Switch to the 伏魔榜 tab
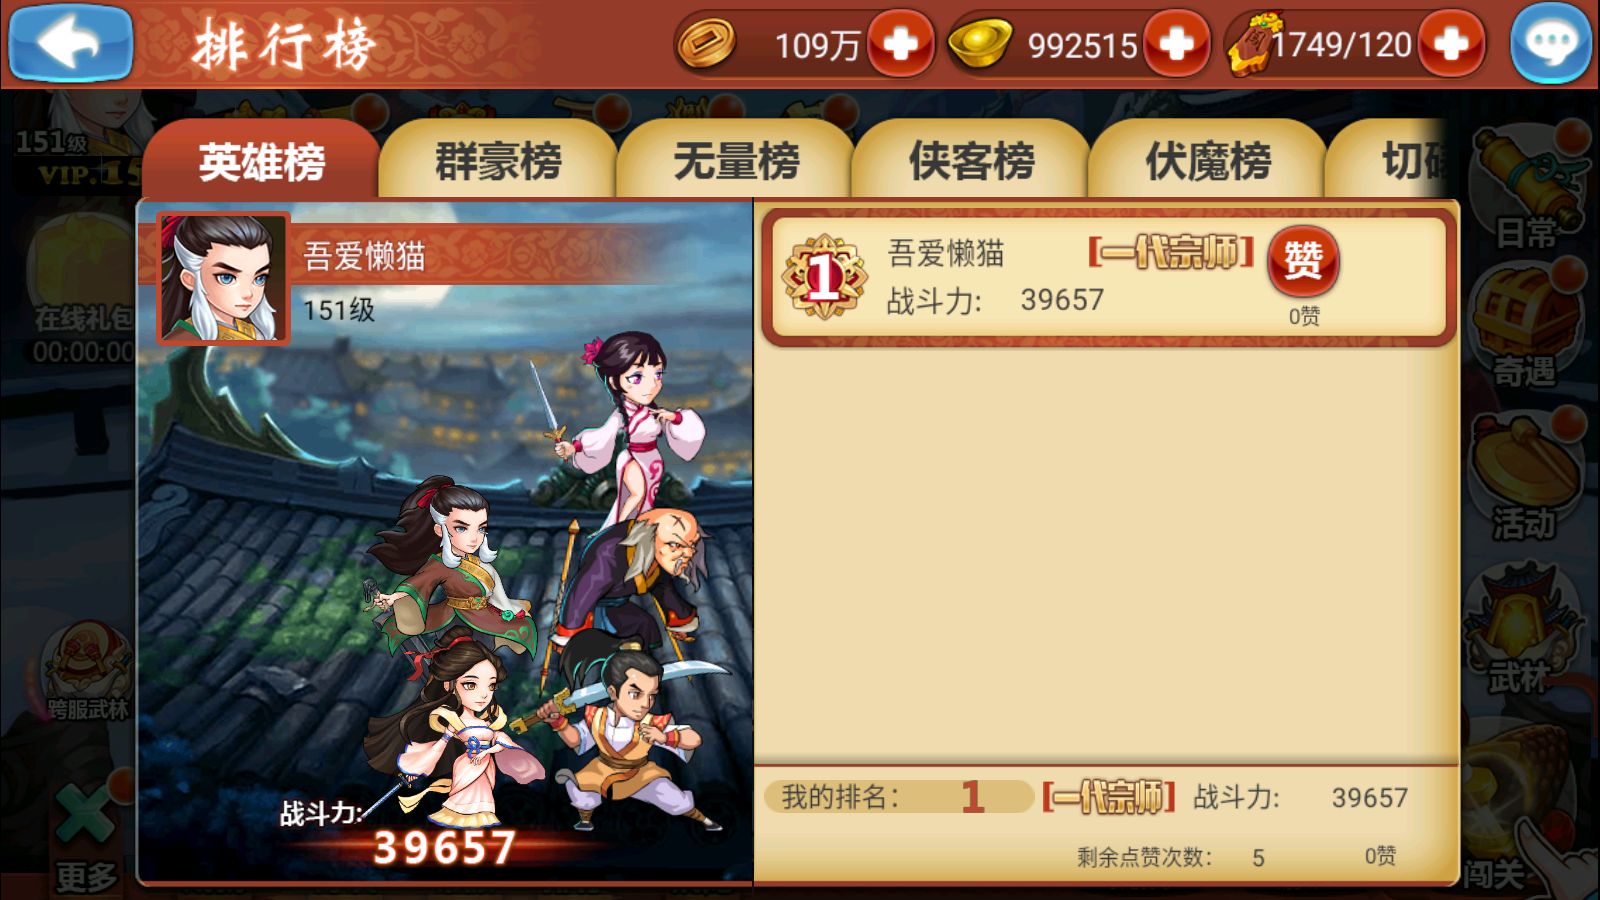Viewport: 1600px width, 900px height. click(1207, 160)
